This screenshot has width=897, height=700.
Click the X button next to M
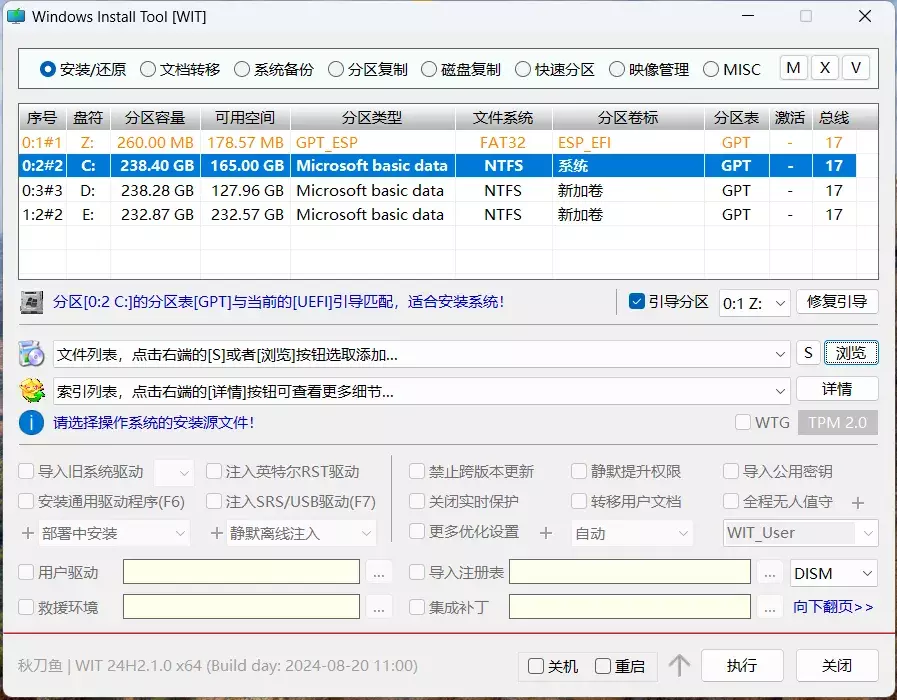pyautogui.click(x=825, y=68)
